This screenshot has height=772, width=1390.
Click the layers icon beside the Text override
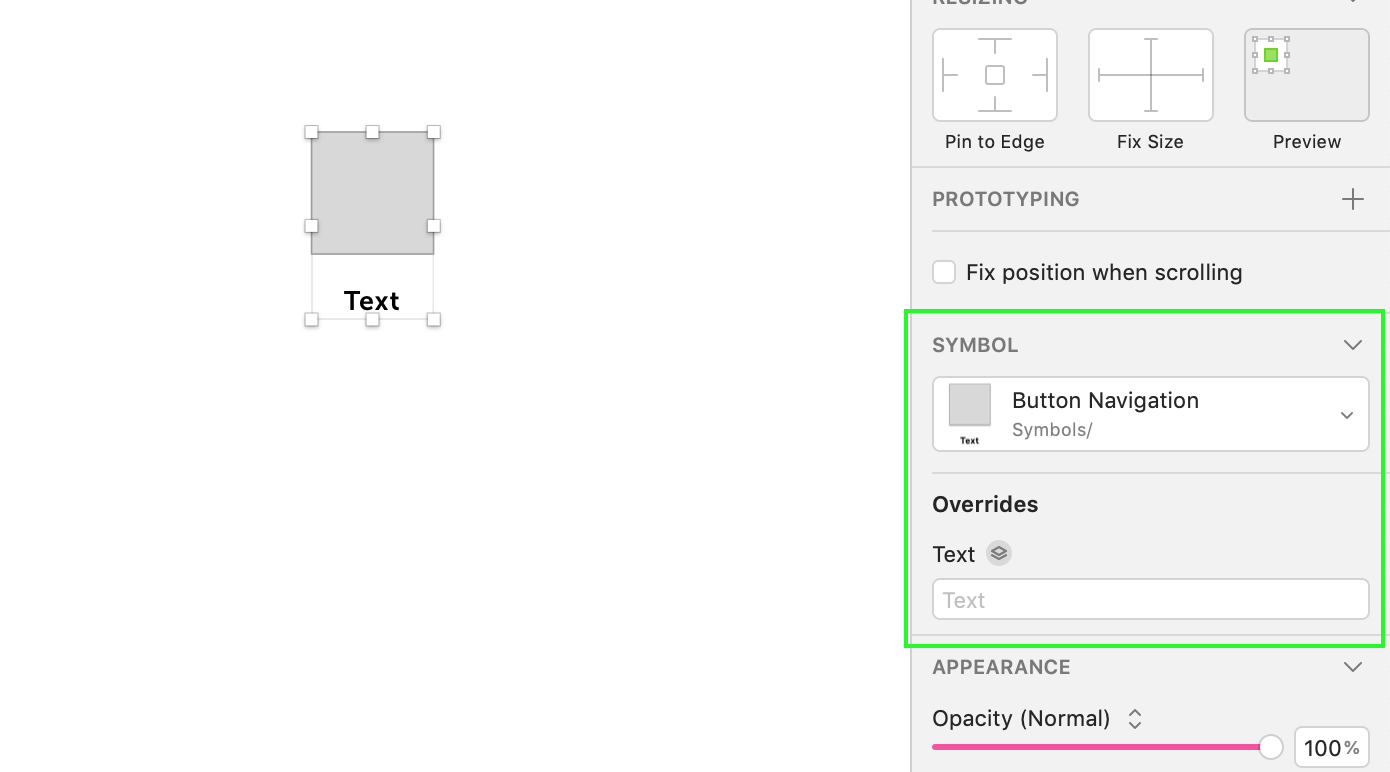tap(998, 553)
